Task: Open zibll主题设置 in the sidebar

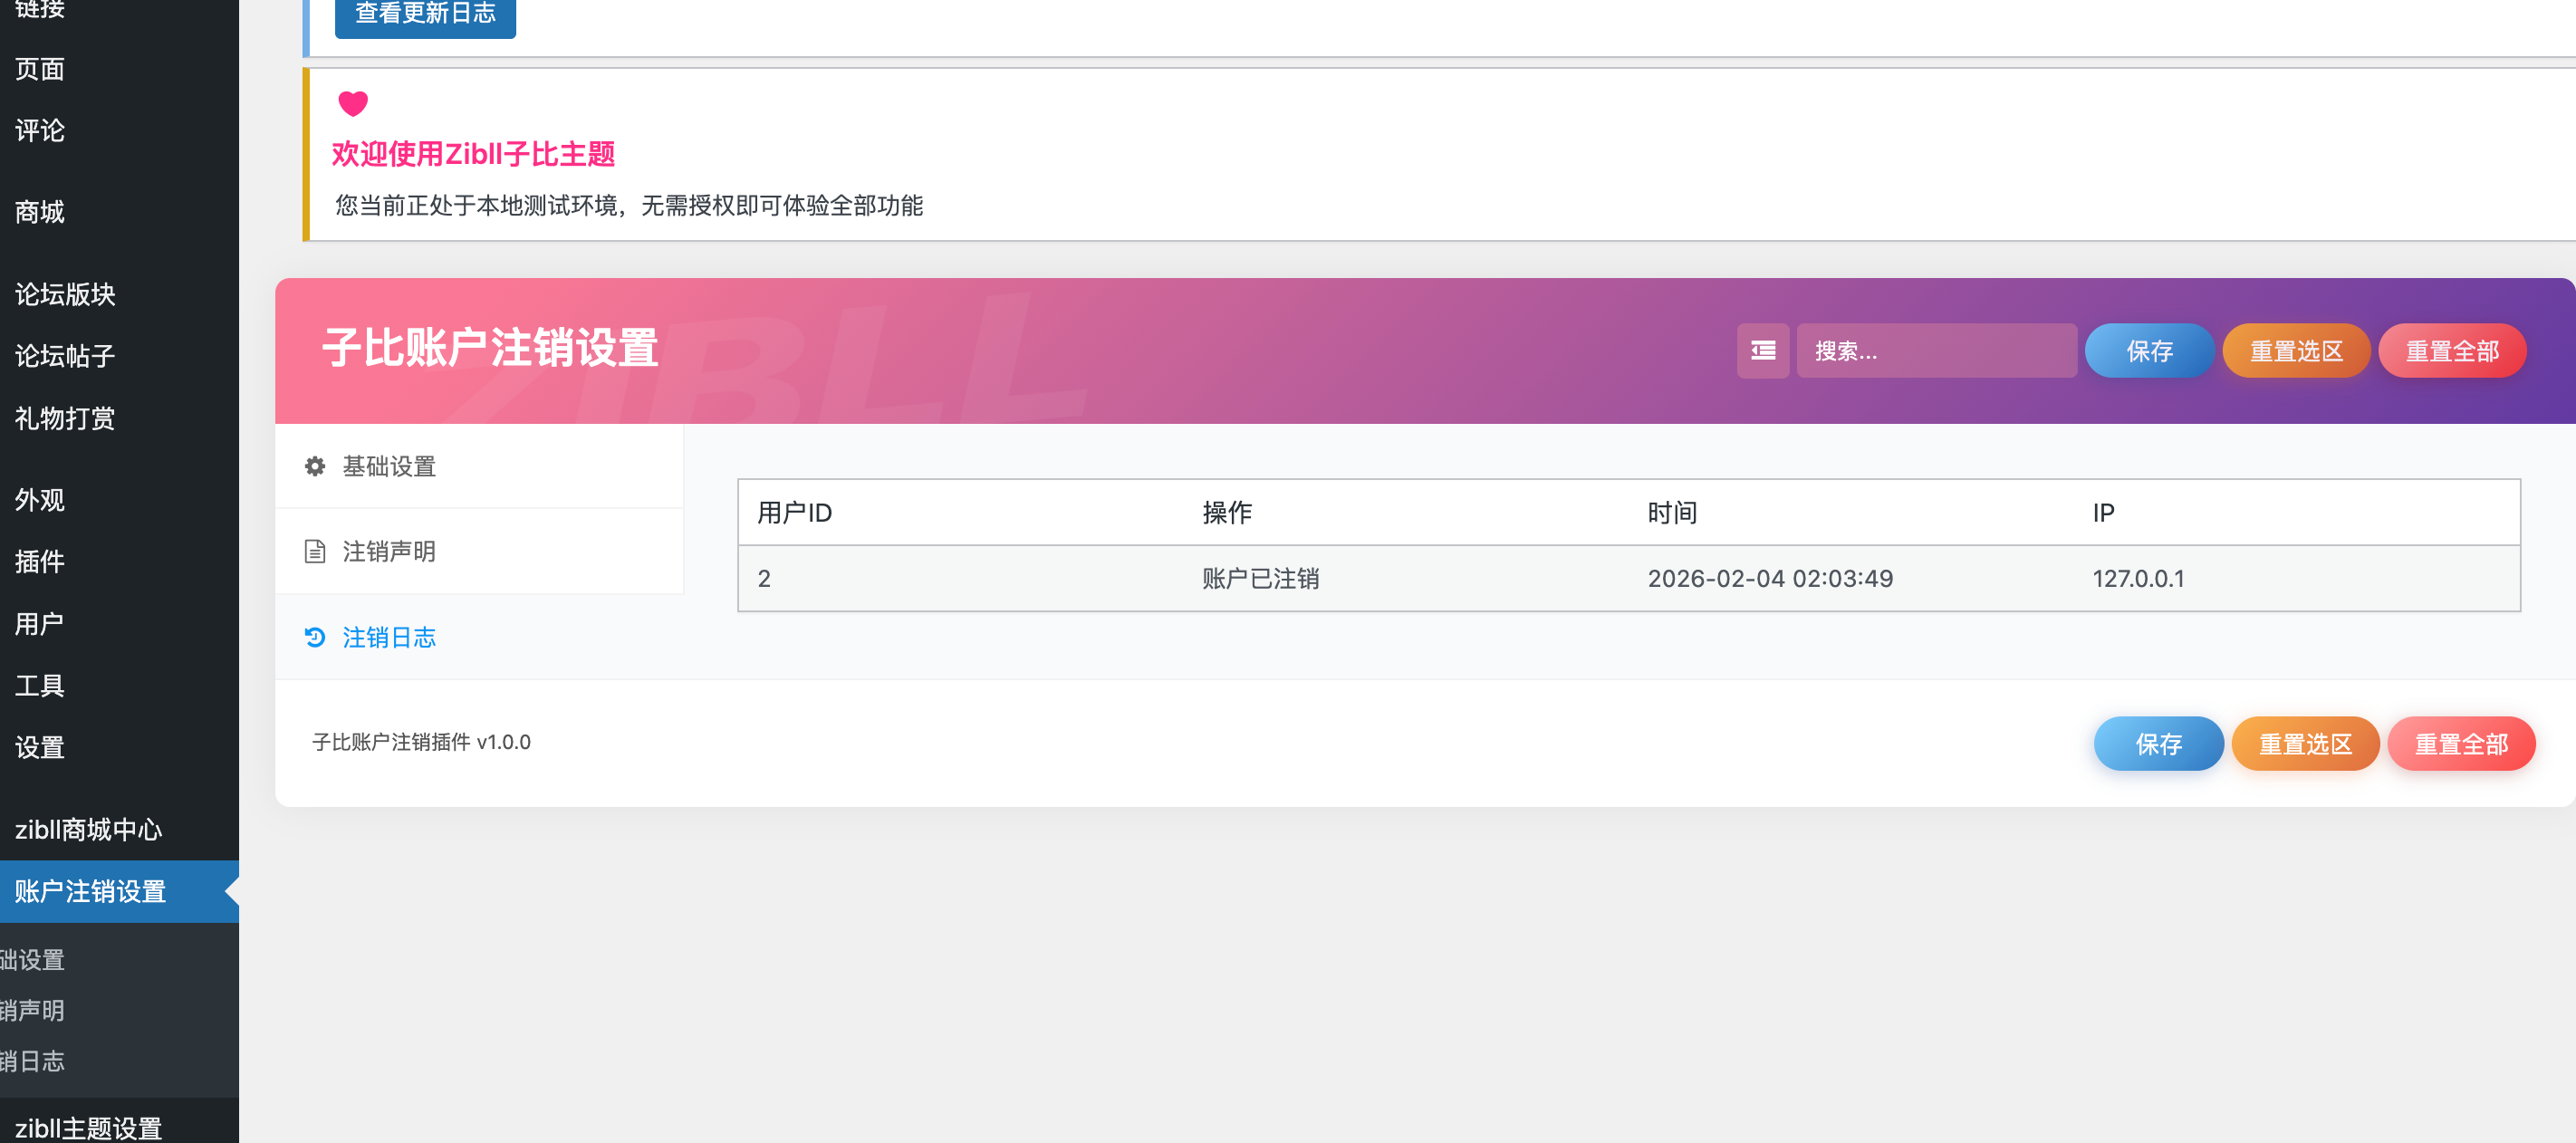Action: pyautogui.click(x=88, y=1127)
